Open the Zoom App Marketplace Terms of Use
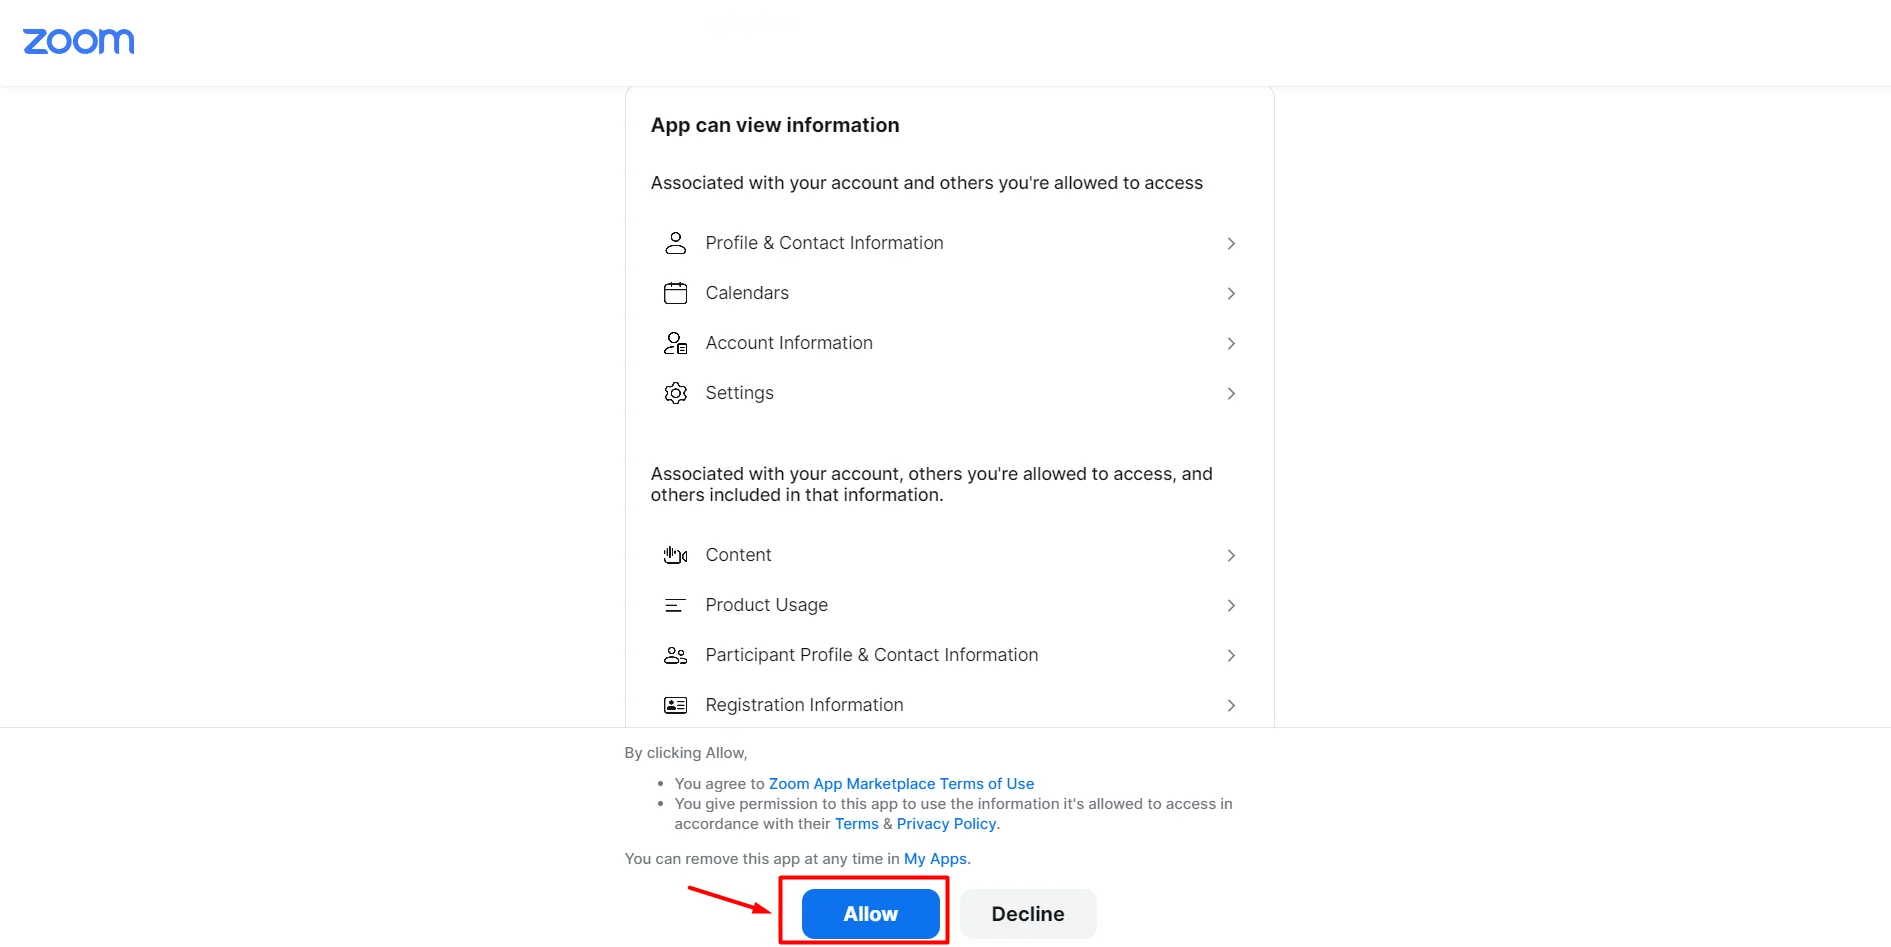The height and width of the screenshot is (947, 1891). [900, 783]
